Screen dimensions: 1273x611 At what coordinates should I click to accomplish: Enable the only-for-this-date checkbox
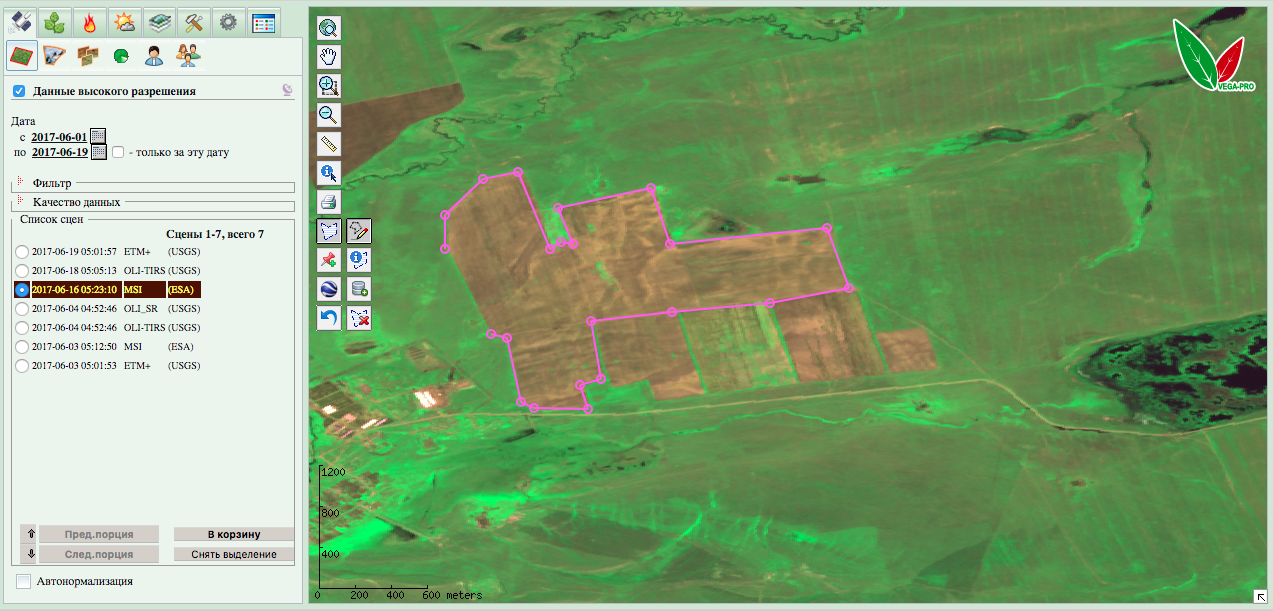(118, 153)
